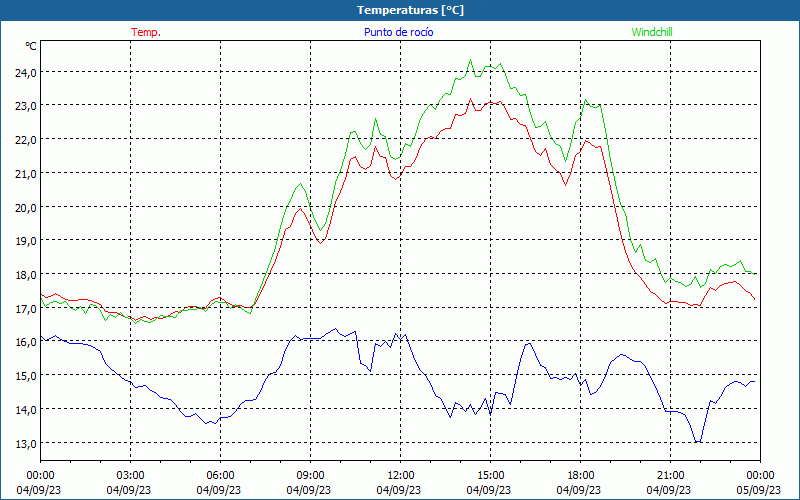Viewport: 800px width, 500px height.
Task: Click the 18:00 time axis label
Action: click(581, 476)
